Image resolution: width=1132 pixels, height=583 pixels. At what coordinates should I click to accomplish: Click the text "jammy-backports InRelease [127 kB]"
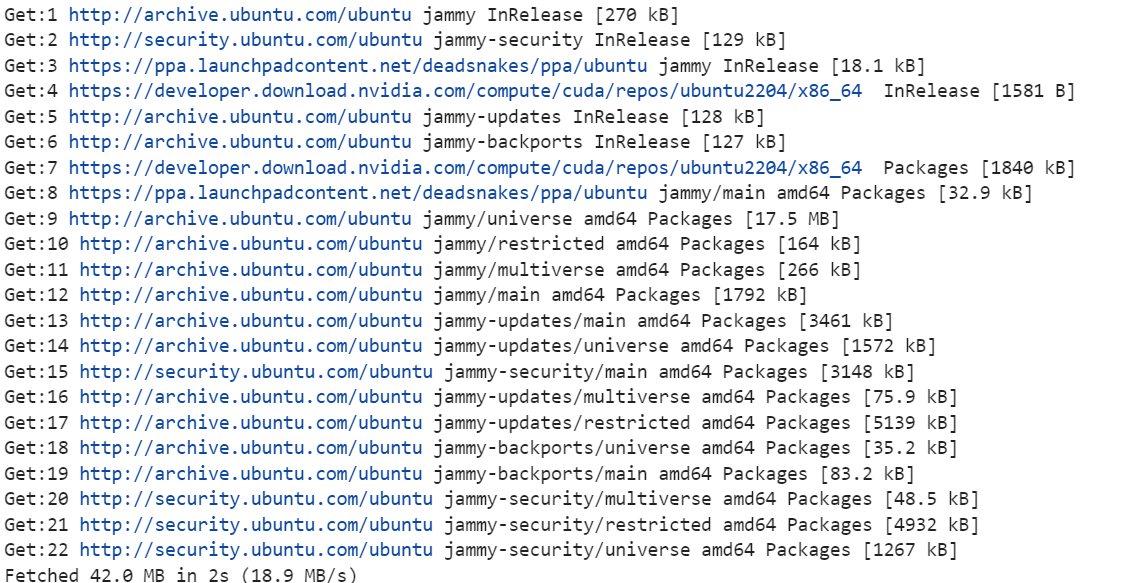[604, 142]
